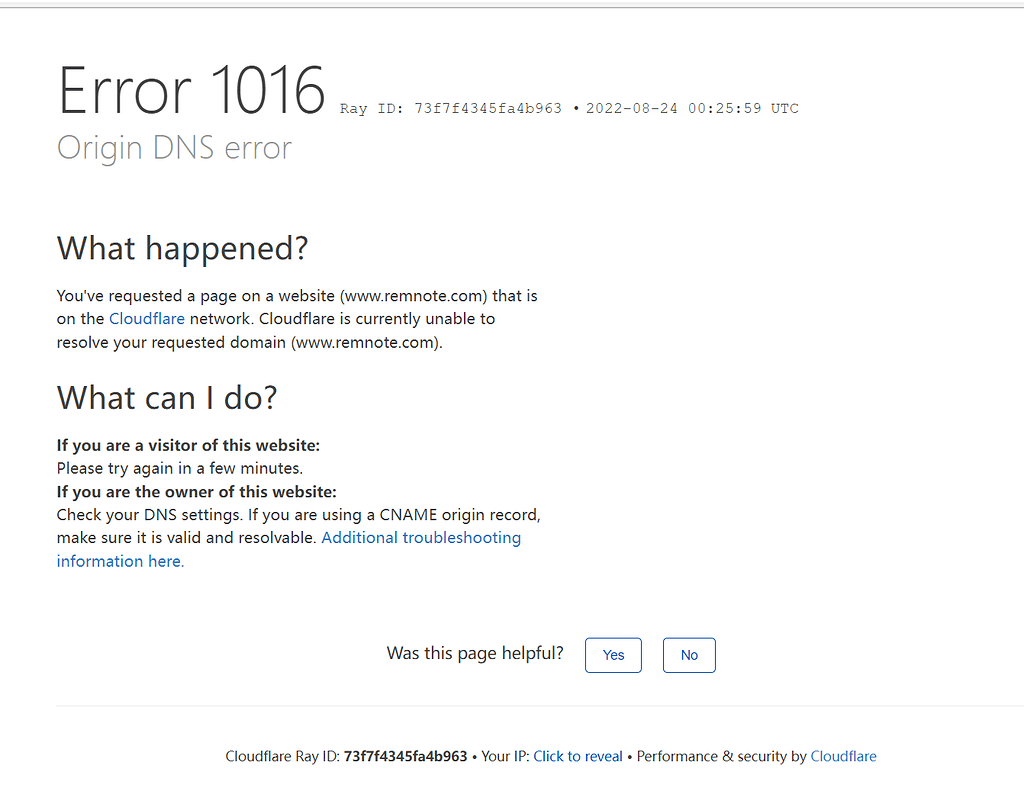The height and width of the screenshot is (788, 1024).
Task: Select the Origin DNS error subtitle
Action: [x=174, y=147]
